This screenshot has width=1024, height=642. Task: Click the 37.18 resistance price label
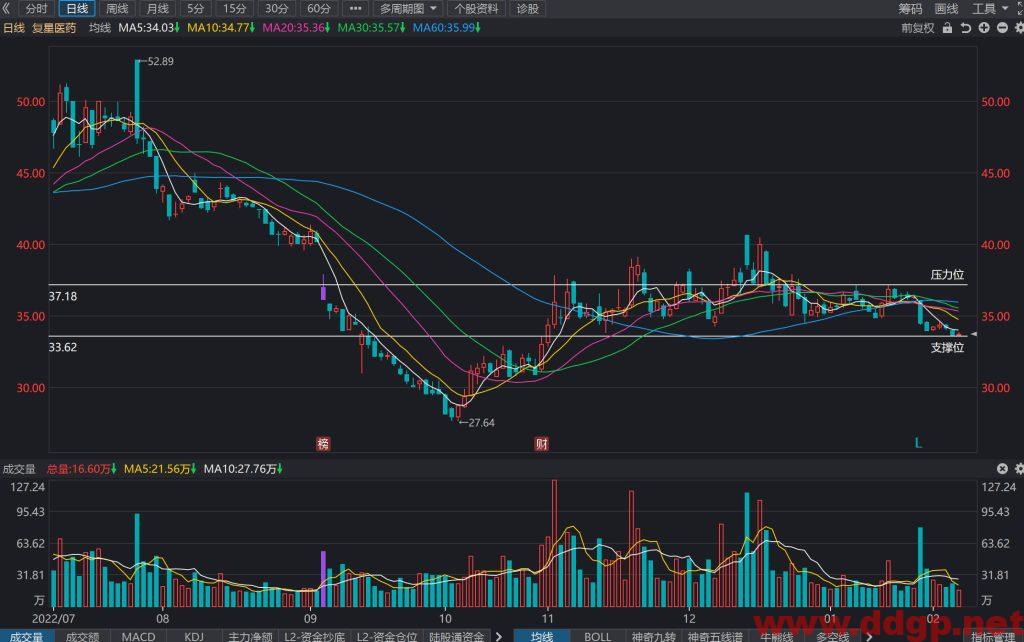pyautogui.click(x=63, y=297)
